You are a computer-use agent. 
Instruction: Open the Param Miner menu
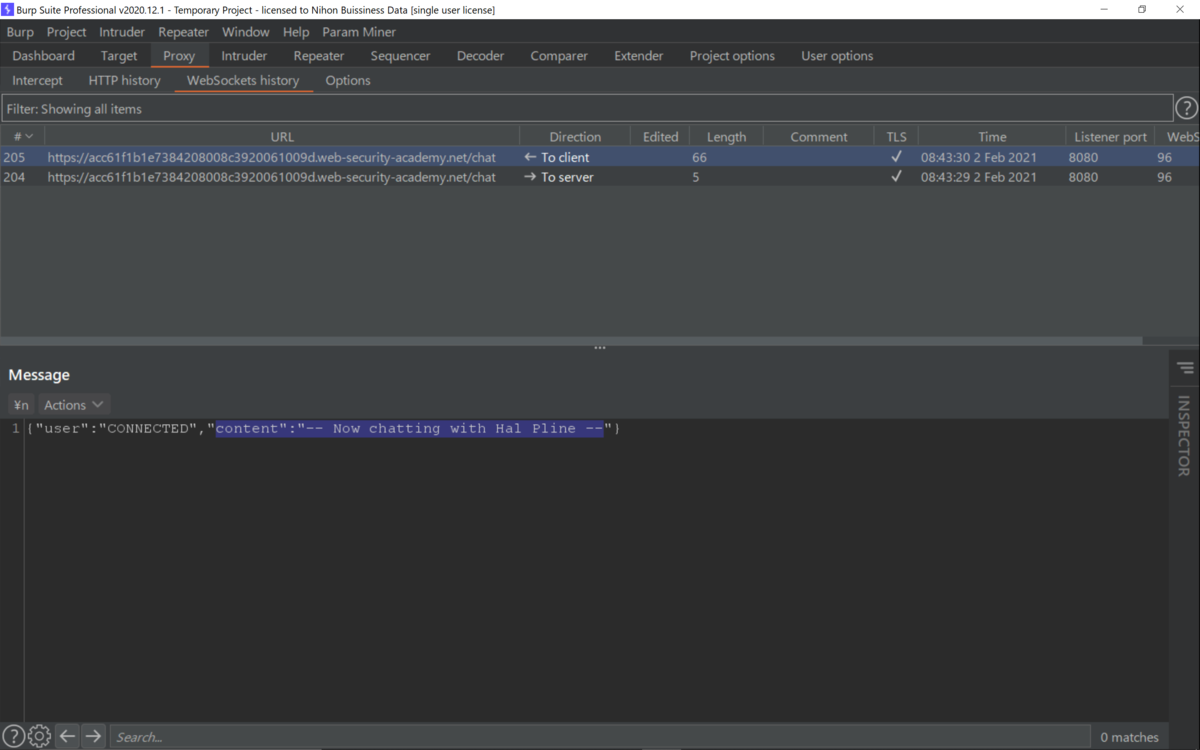[x=359, y=32]
